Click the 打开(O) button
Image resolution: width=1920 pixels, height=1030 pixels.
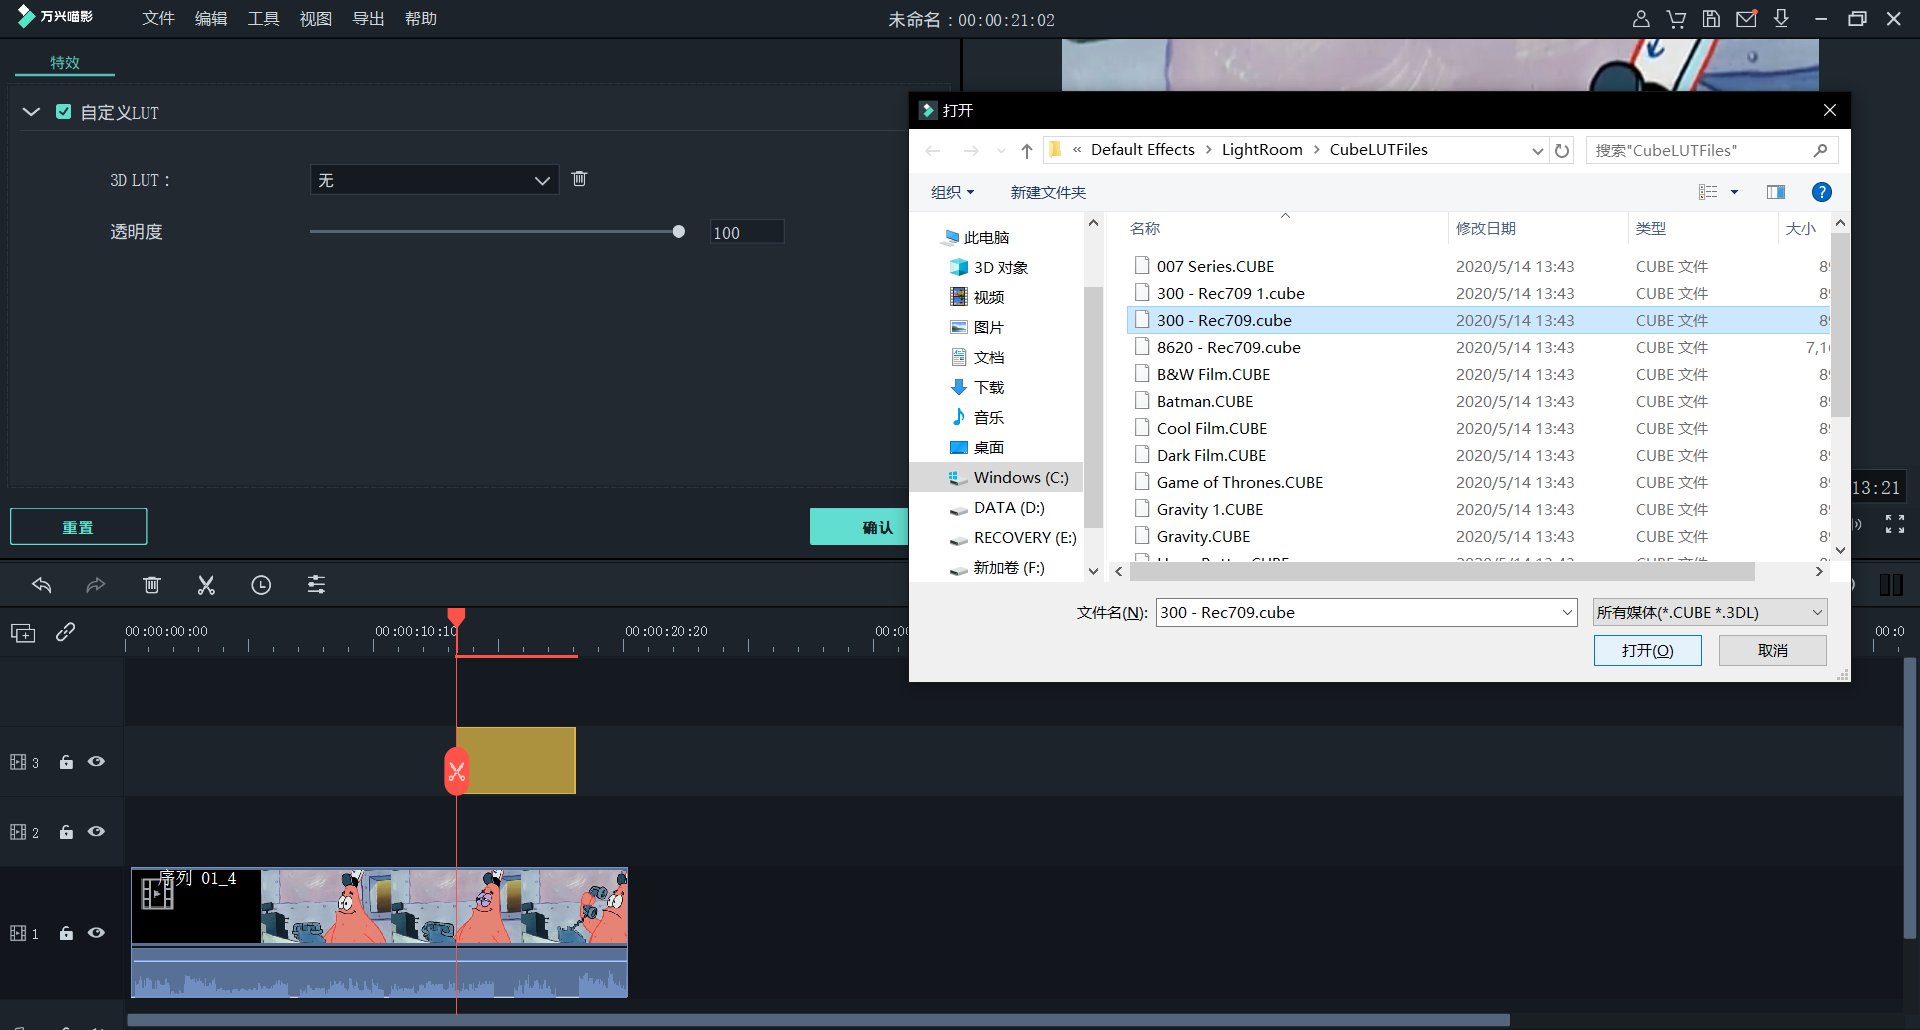tap(1648, 651)
